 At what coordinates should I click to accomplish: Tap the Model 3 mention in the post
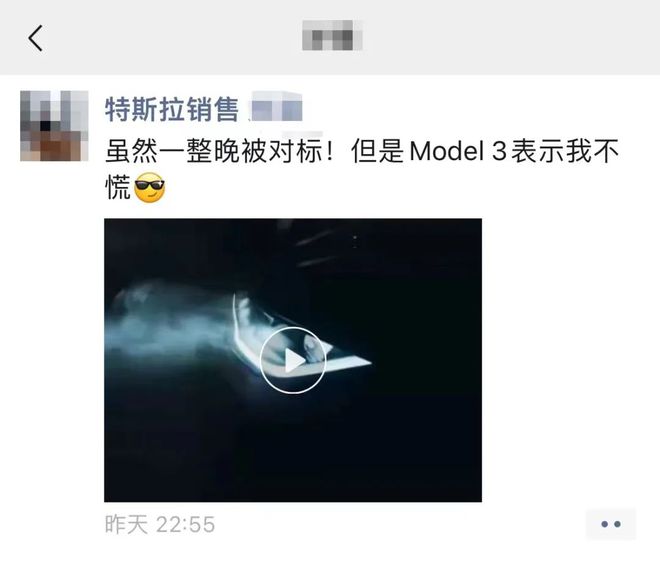pyautogui.click(x=458, y=151)
